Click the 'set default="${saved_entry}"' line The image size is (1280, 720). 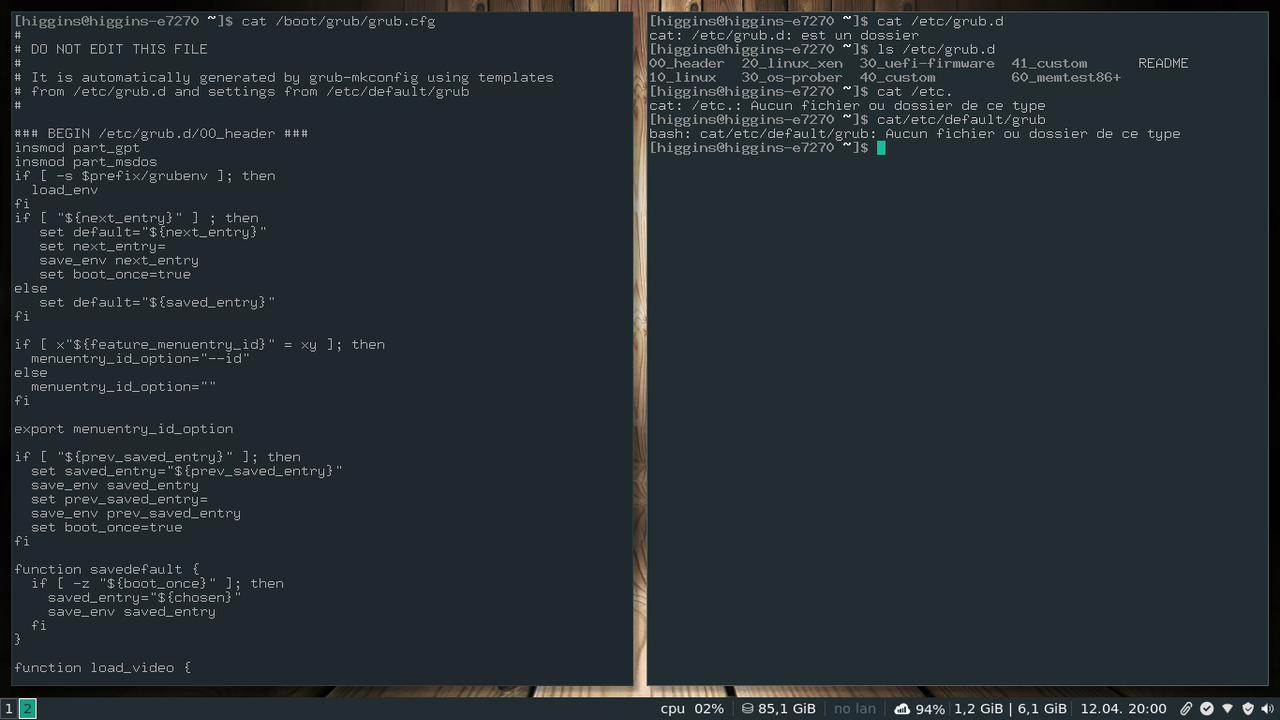tap(157, 302)
